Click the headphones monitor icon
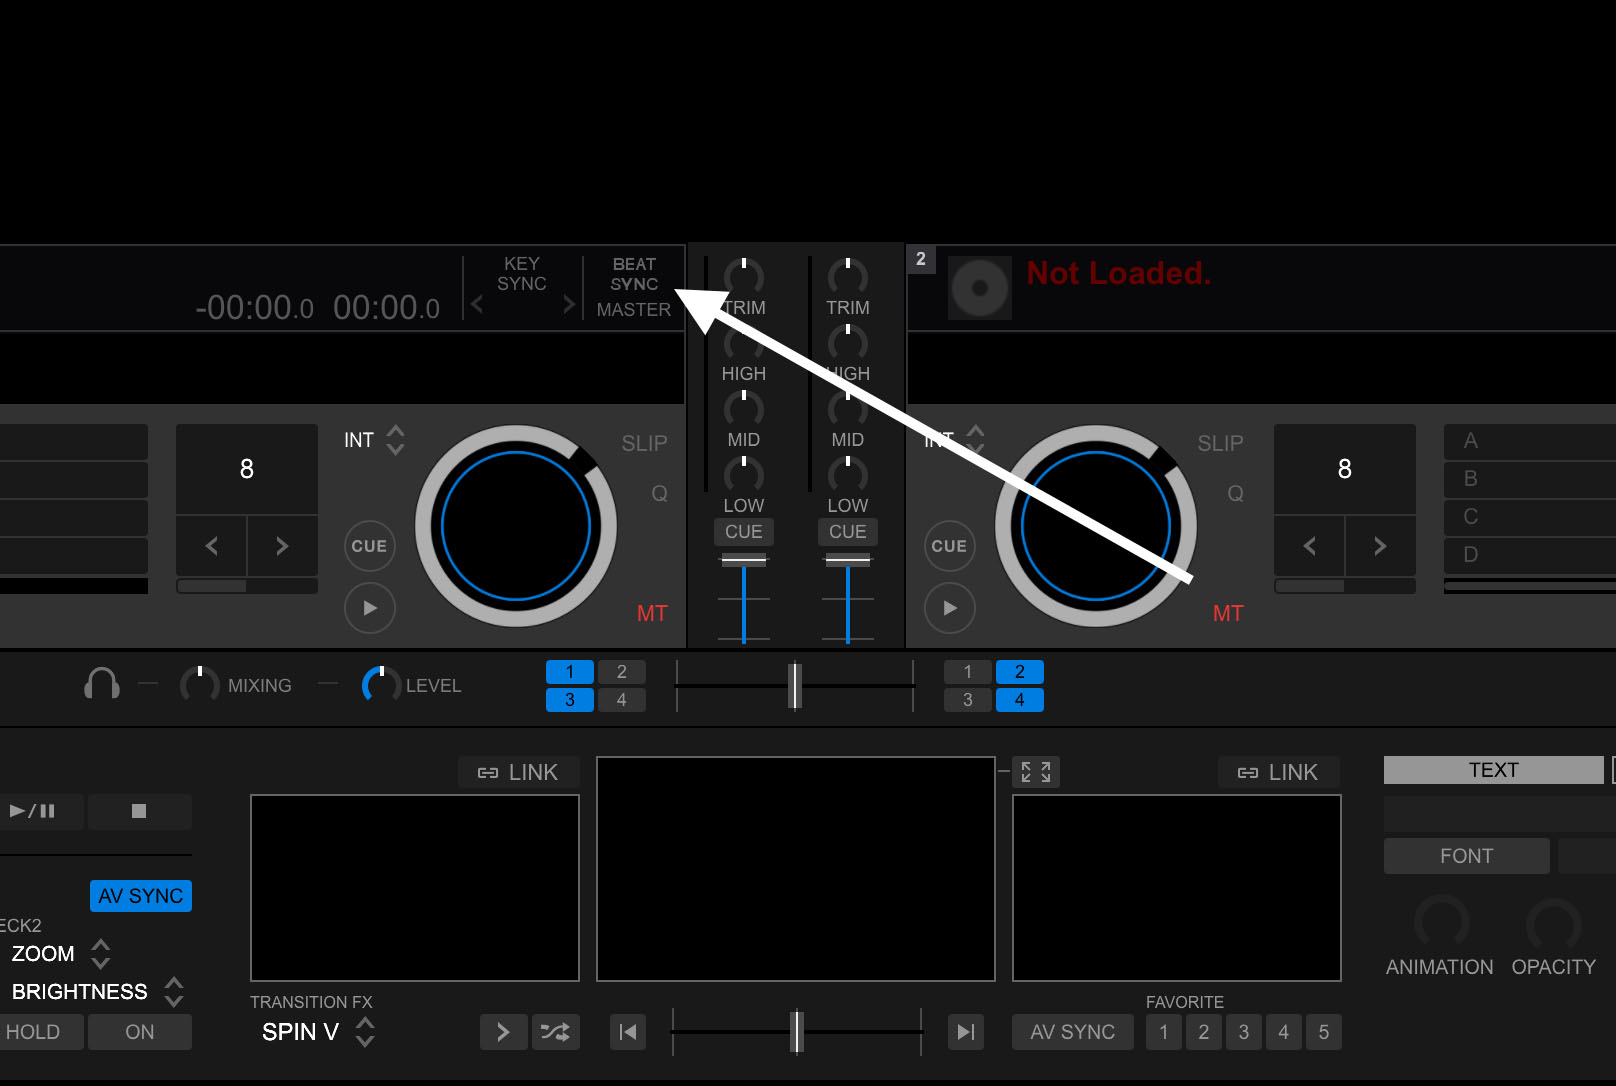This screenshot has width=1616, height=1086. pos(102,684)
